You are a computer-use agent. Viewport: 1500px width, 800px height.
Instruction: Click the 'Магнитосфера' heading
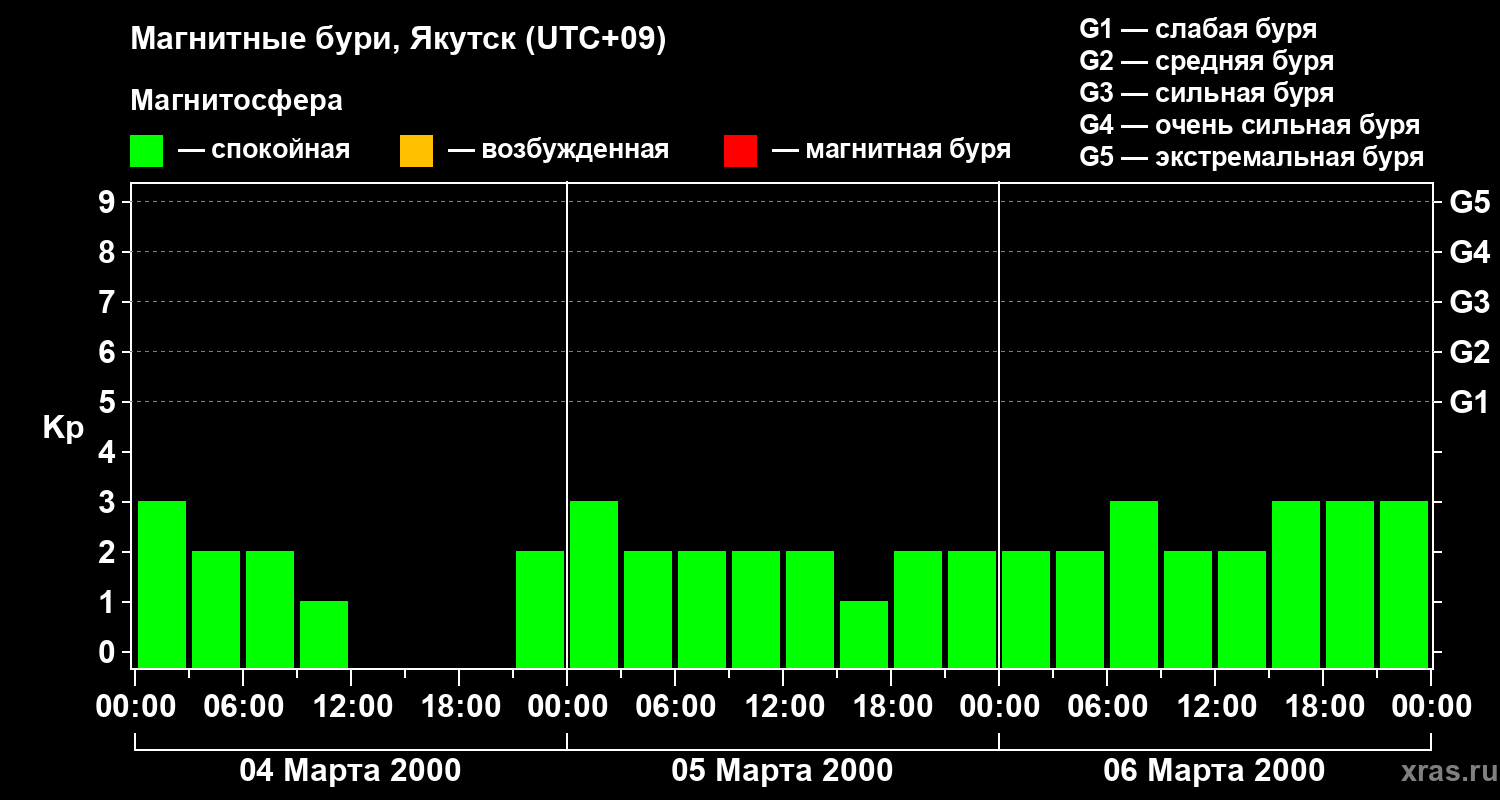click(236, 101)
